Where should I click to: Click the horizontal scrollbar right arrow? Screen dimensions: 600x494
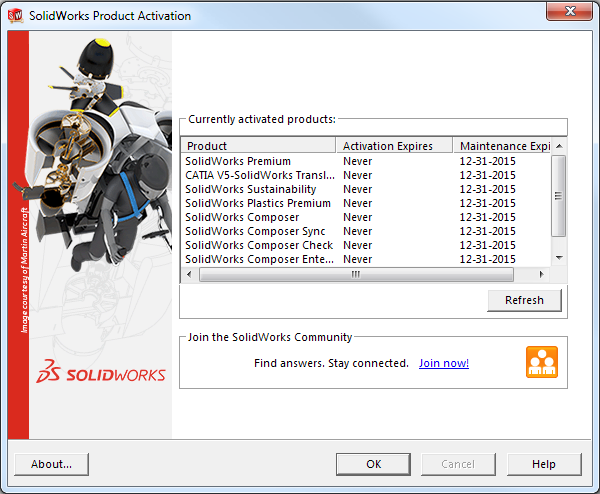click(541, 274)
